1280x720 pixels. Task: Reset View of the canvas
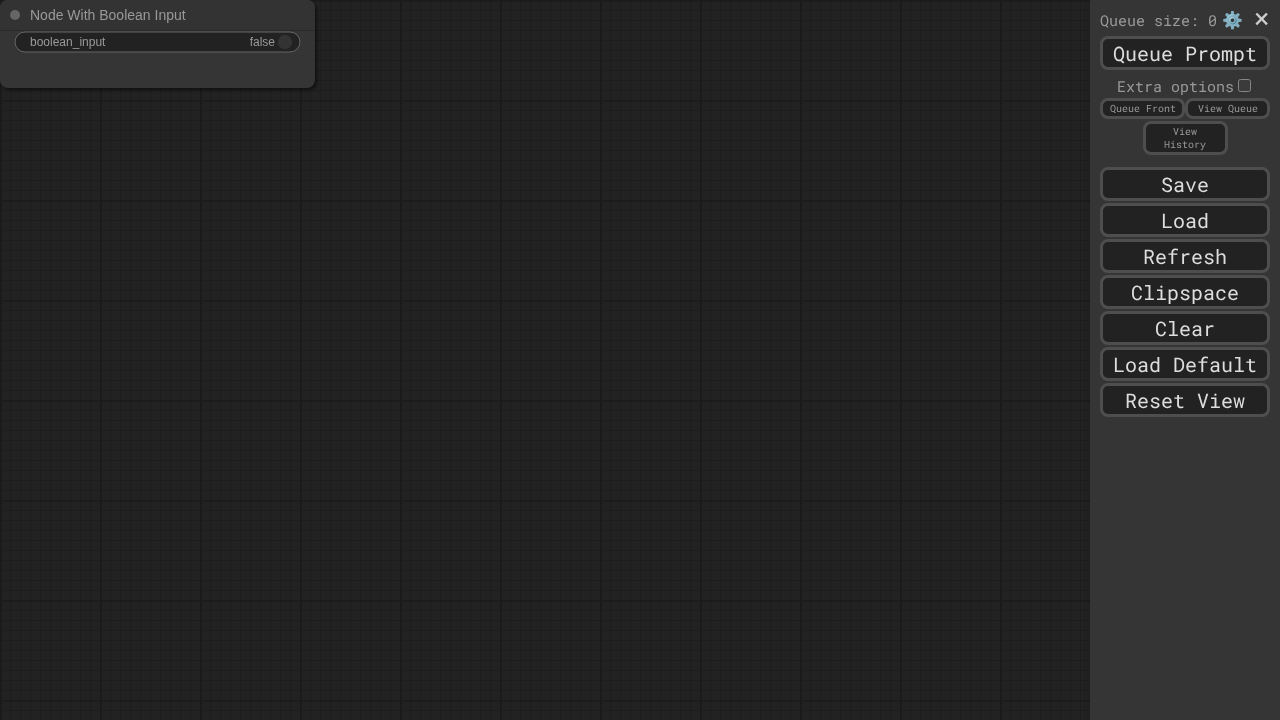point(1185,401)
